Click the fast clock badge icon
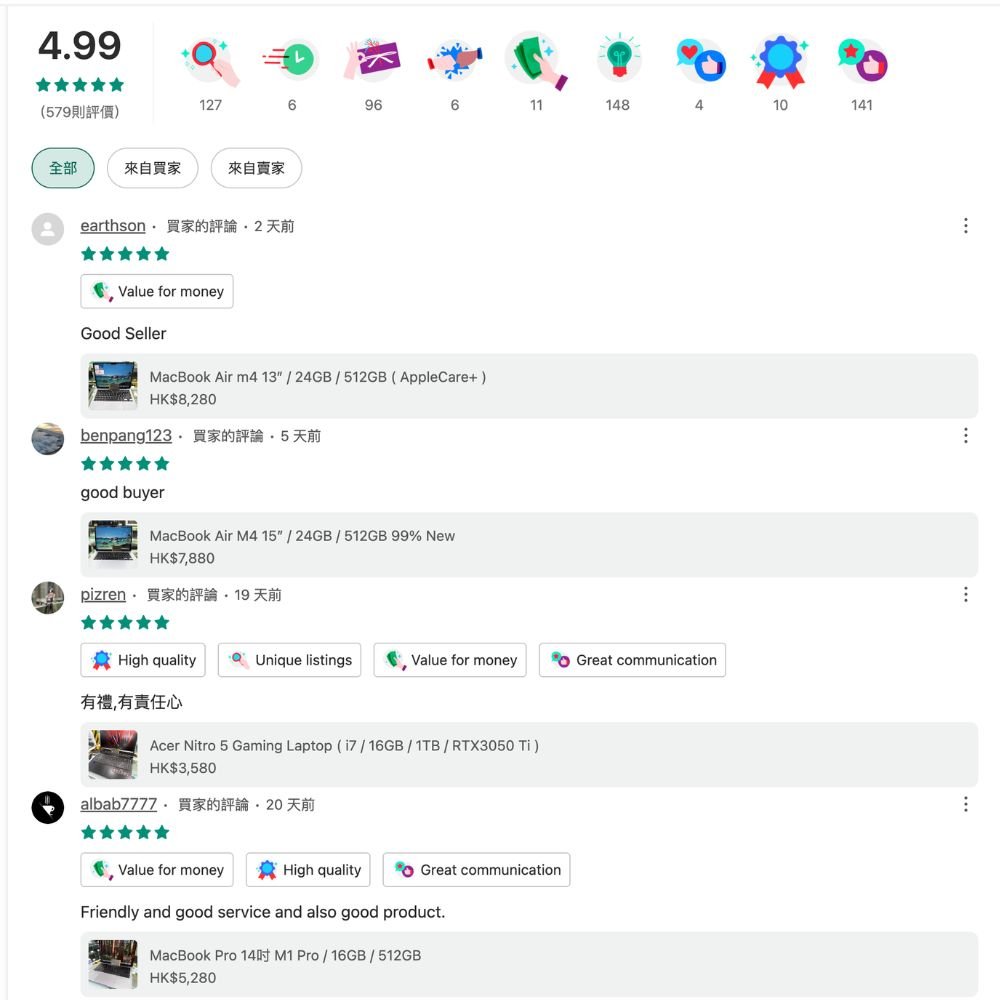This screenshot has height=1000, width=1000. 291,62
